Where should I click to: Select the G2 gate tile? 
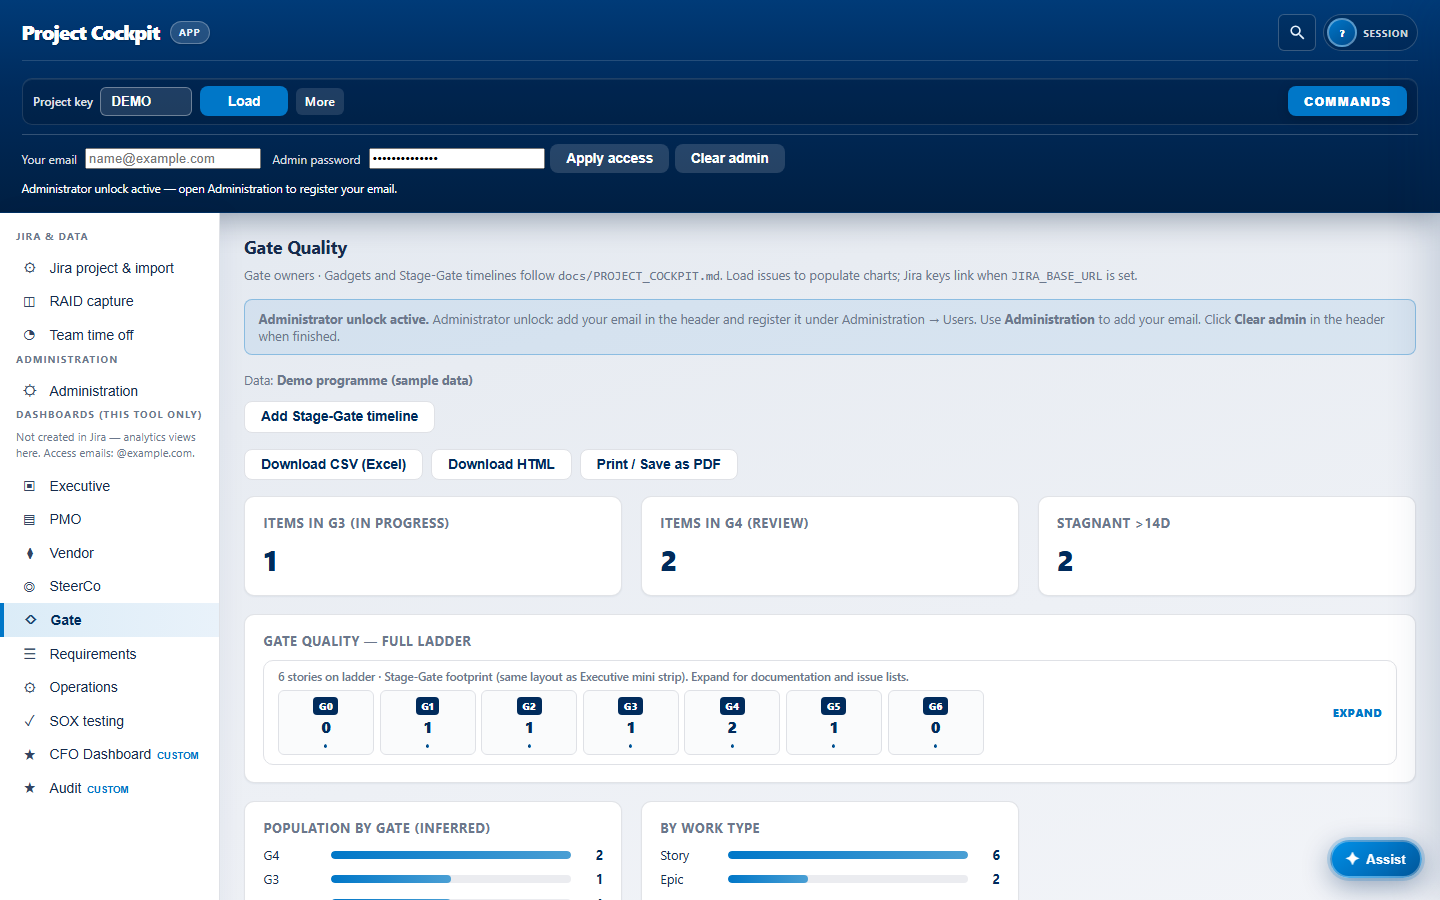click(529, 722)
